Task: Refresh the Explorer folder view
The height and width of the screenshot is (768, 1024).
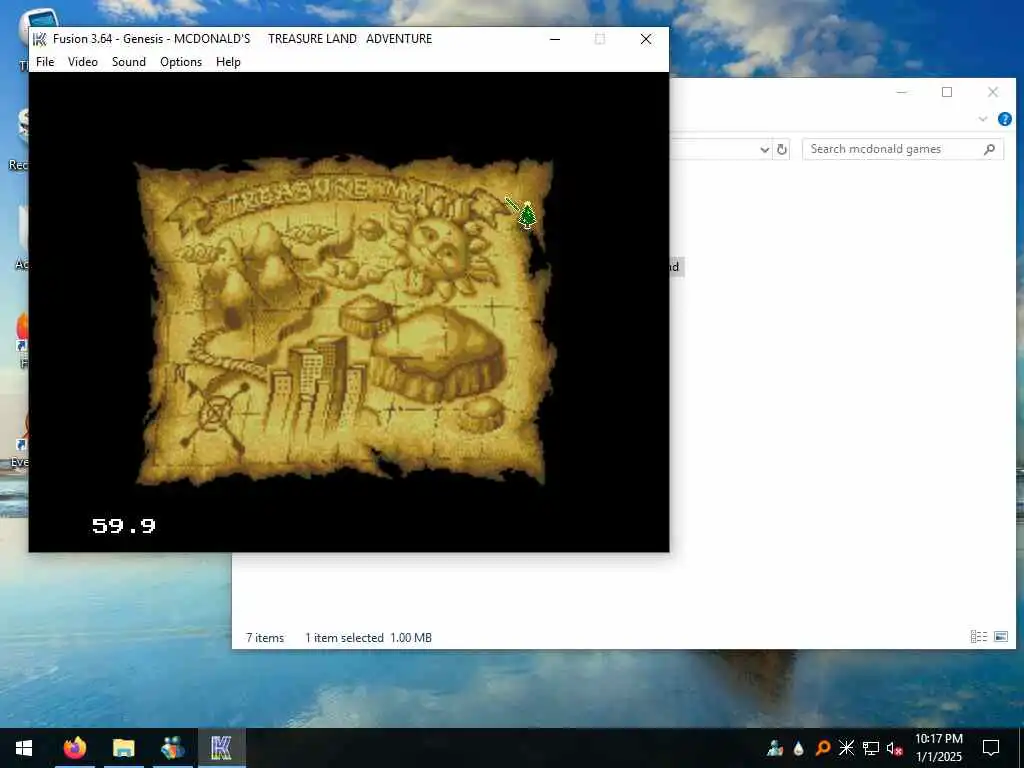Action: [x=782, y=150]
